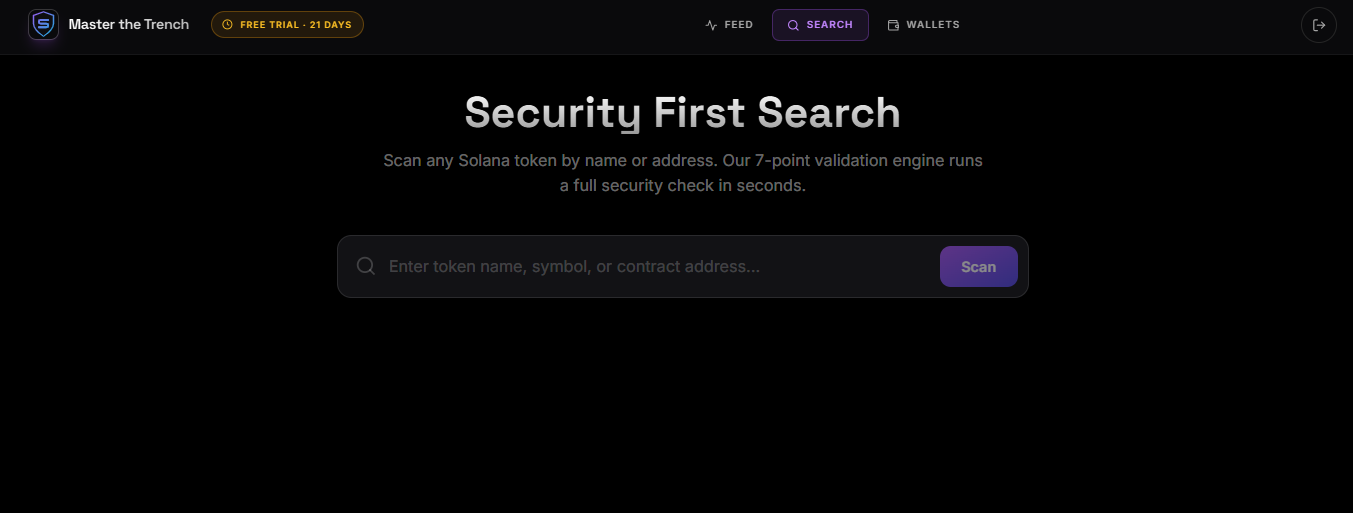This screenshot has width=1353, height=513.
Task: Click the shield logo icon
Action: pos(43,24)
